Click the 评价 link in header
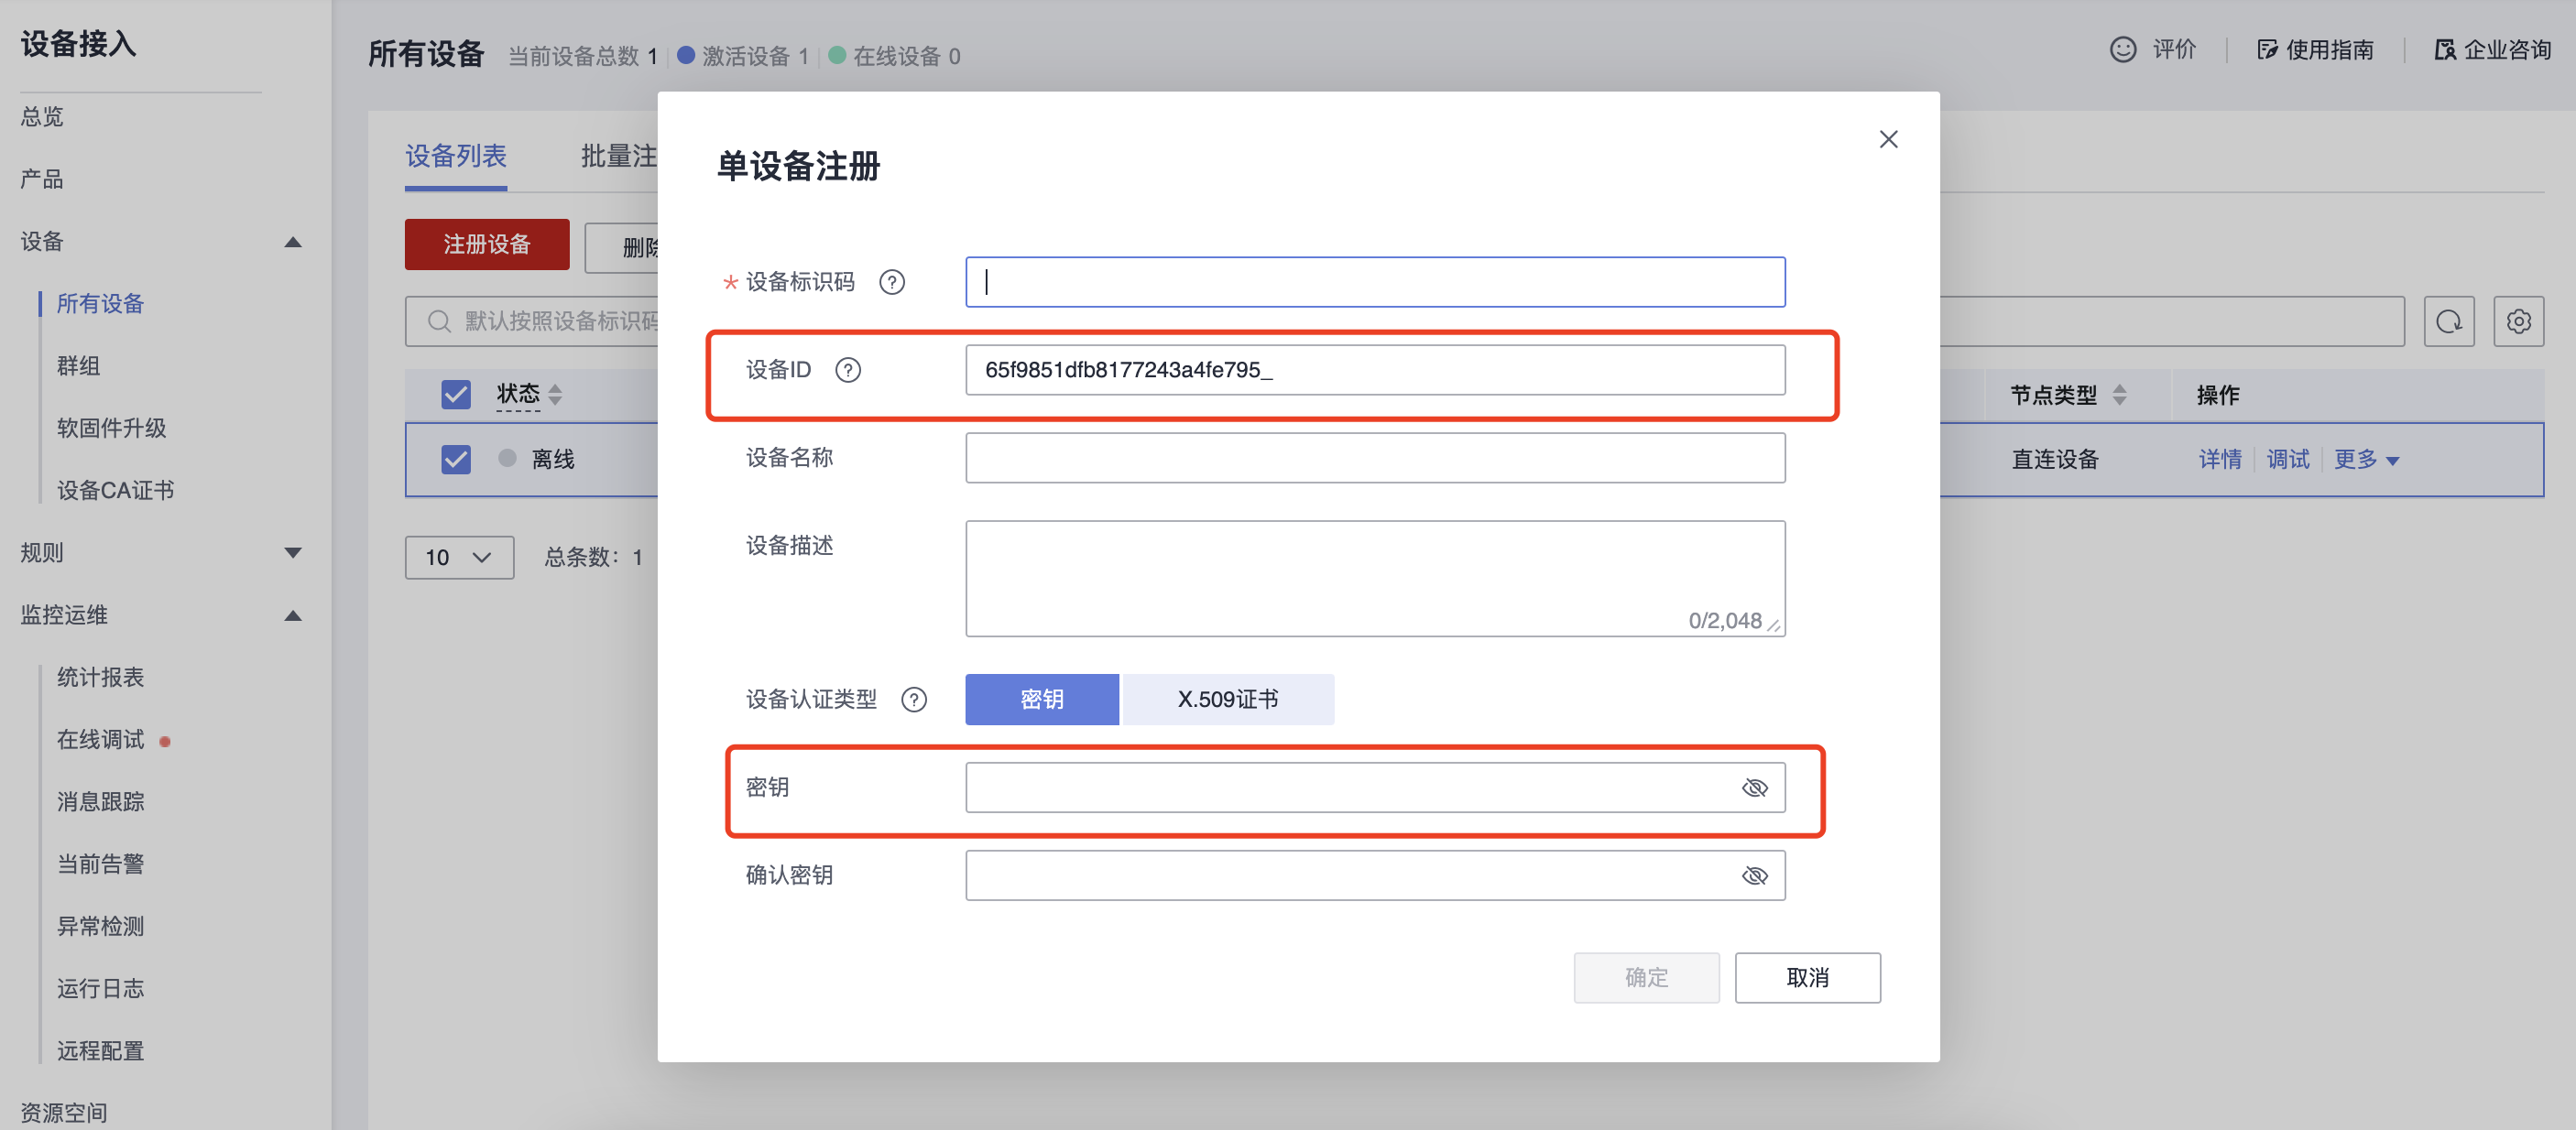The width and height of the screenshot is (2576, 1130). [x=2174, y=50]
